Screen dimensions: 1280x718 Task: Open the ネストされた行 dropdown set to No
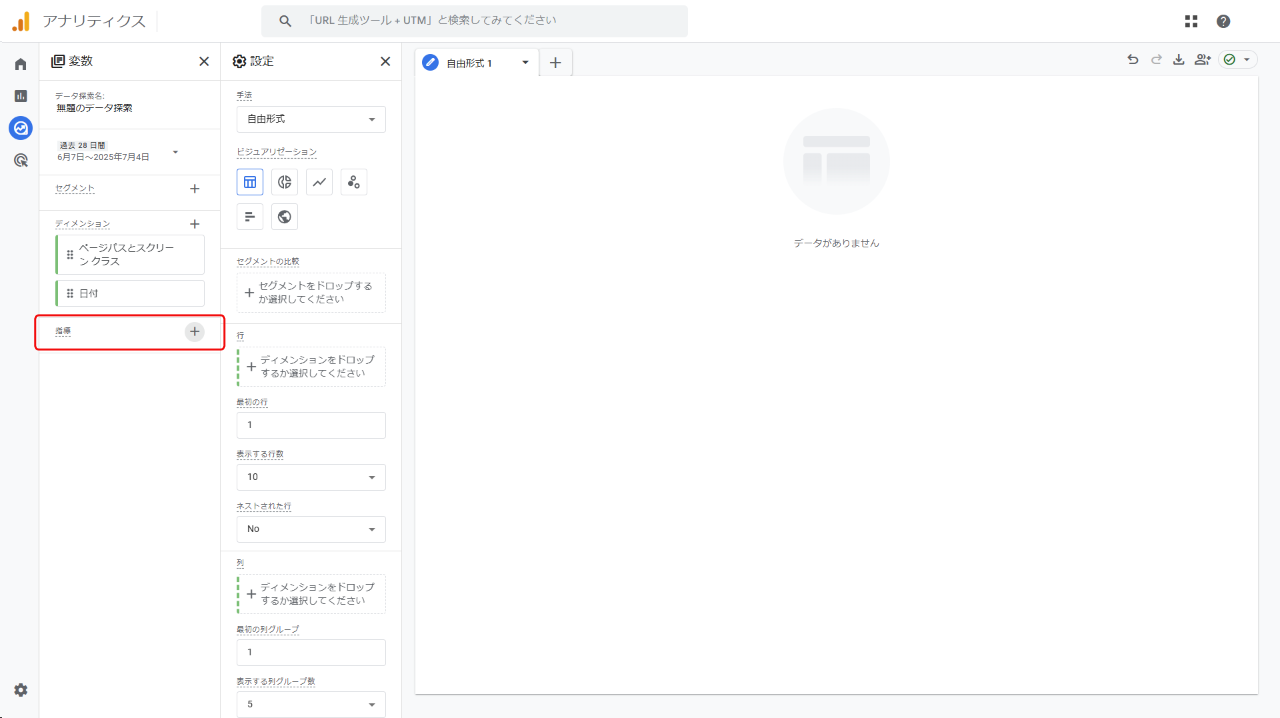pos(311,529)
